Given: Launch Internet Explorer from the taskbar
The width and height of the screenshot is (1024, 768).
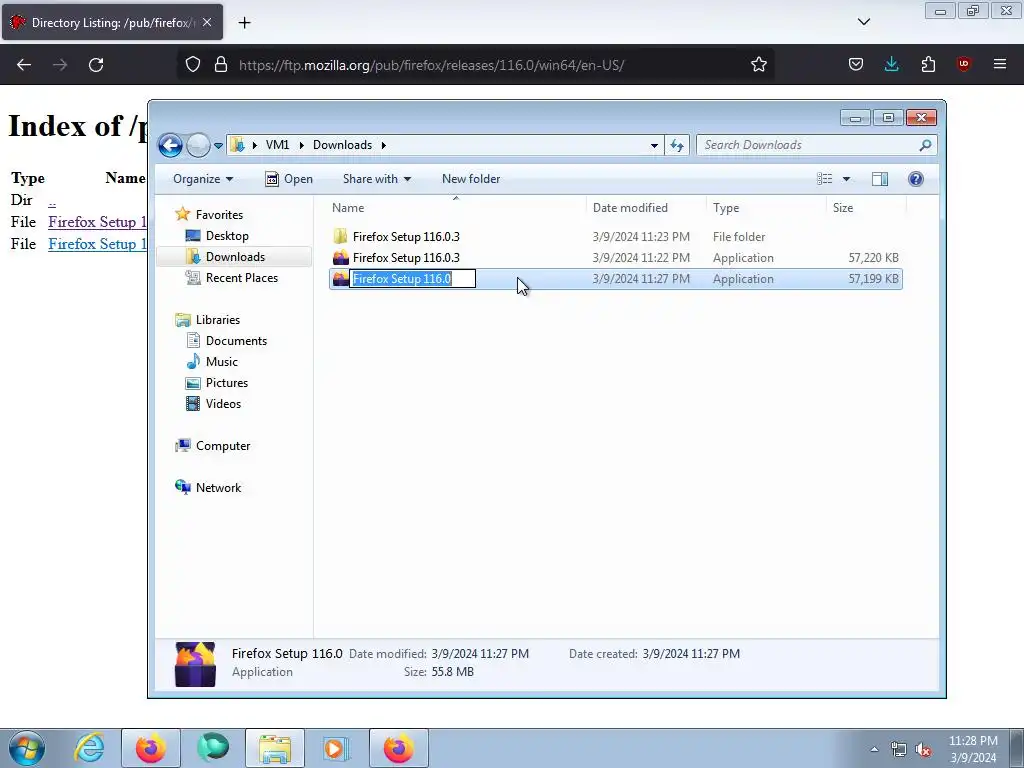Looking at the screenshot, I should coord(89,748).
